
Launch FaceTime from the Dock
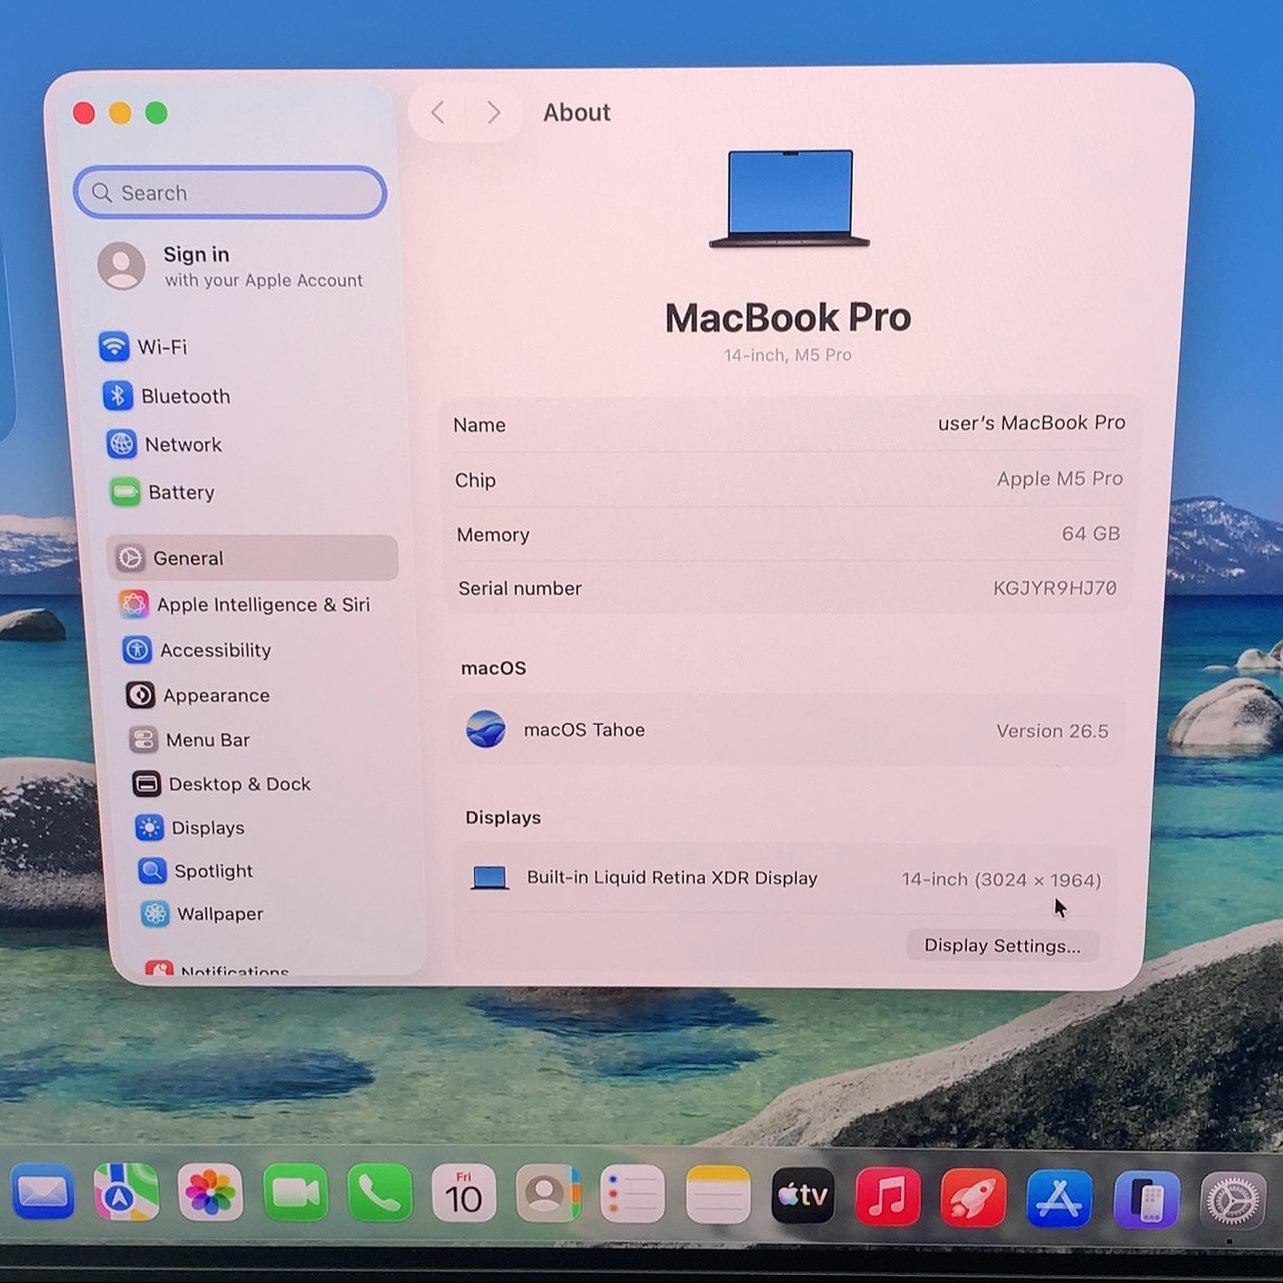click(295, 1192)
